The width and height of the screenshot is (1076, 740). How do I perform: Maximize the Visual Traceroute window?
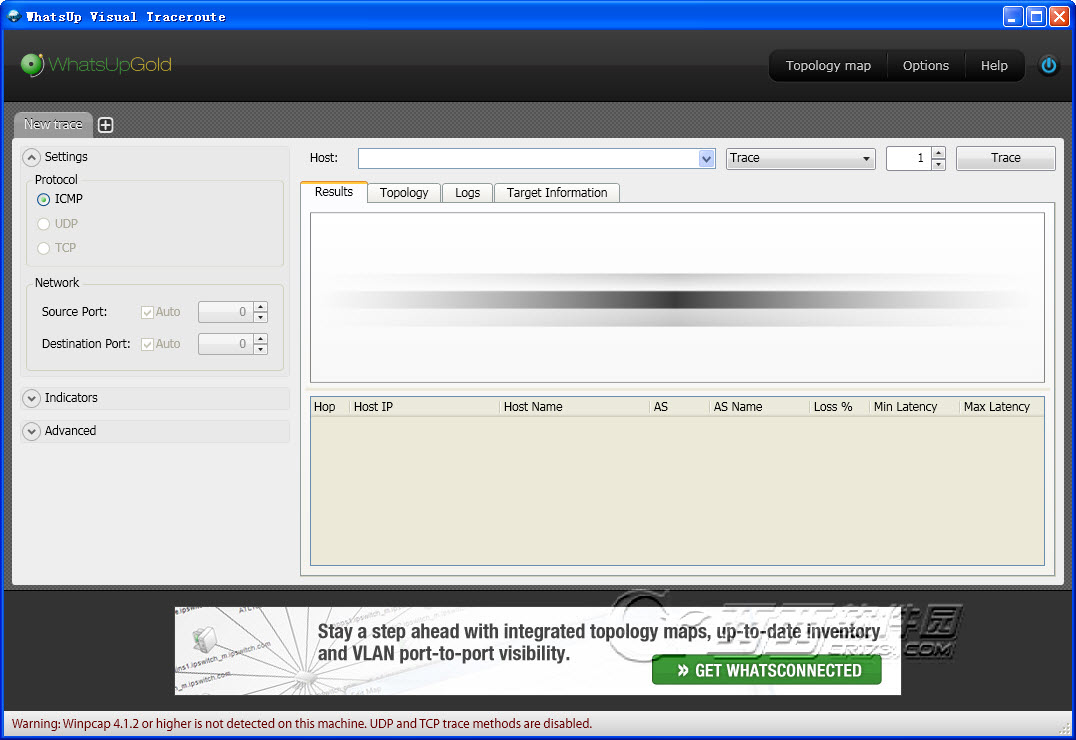1036,16
